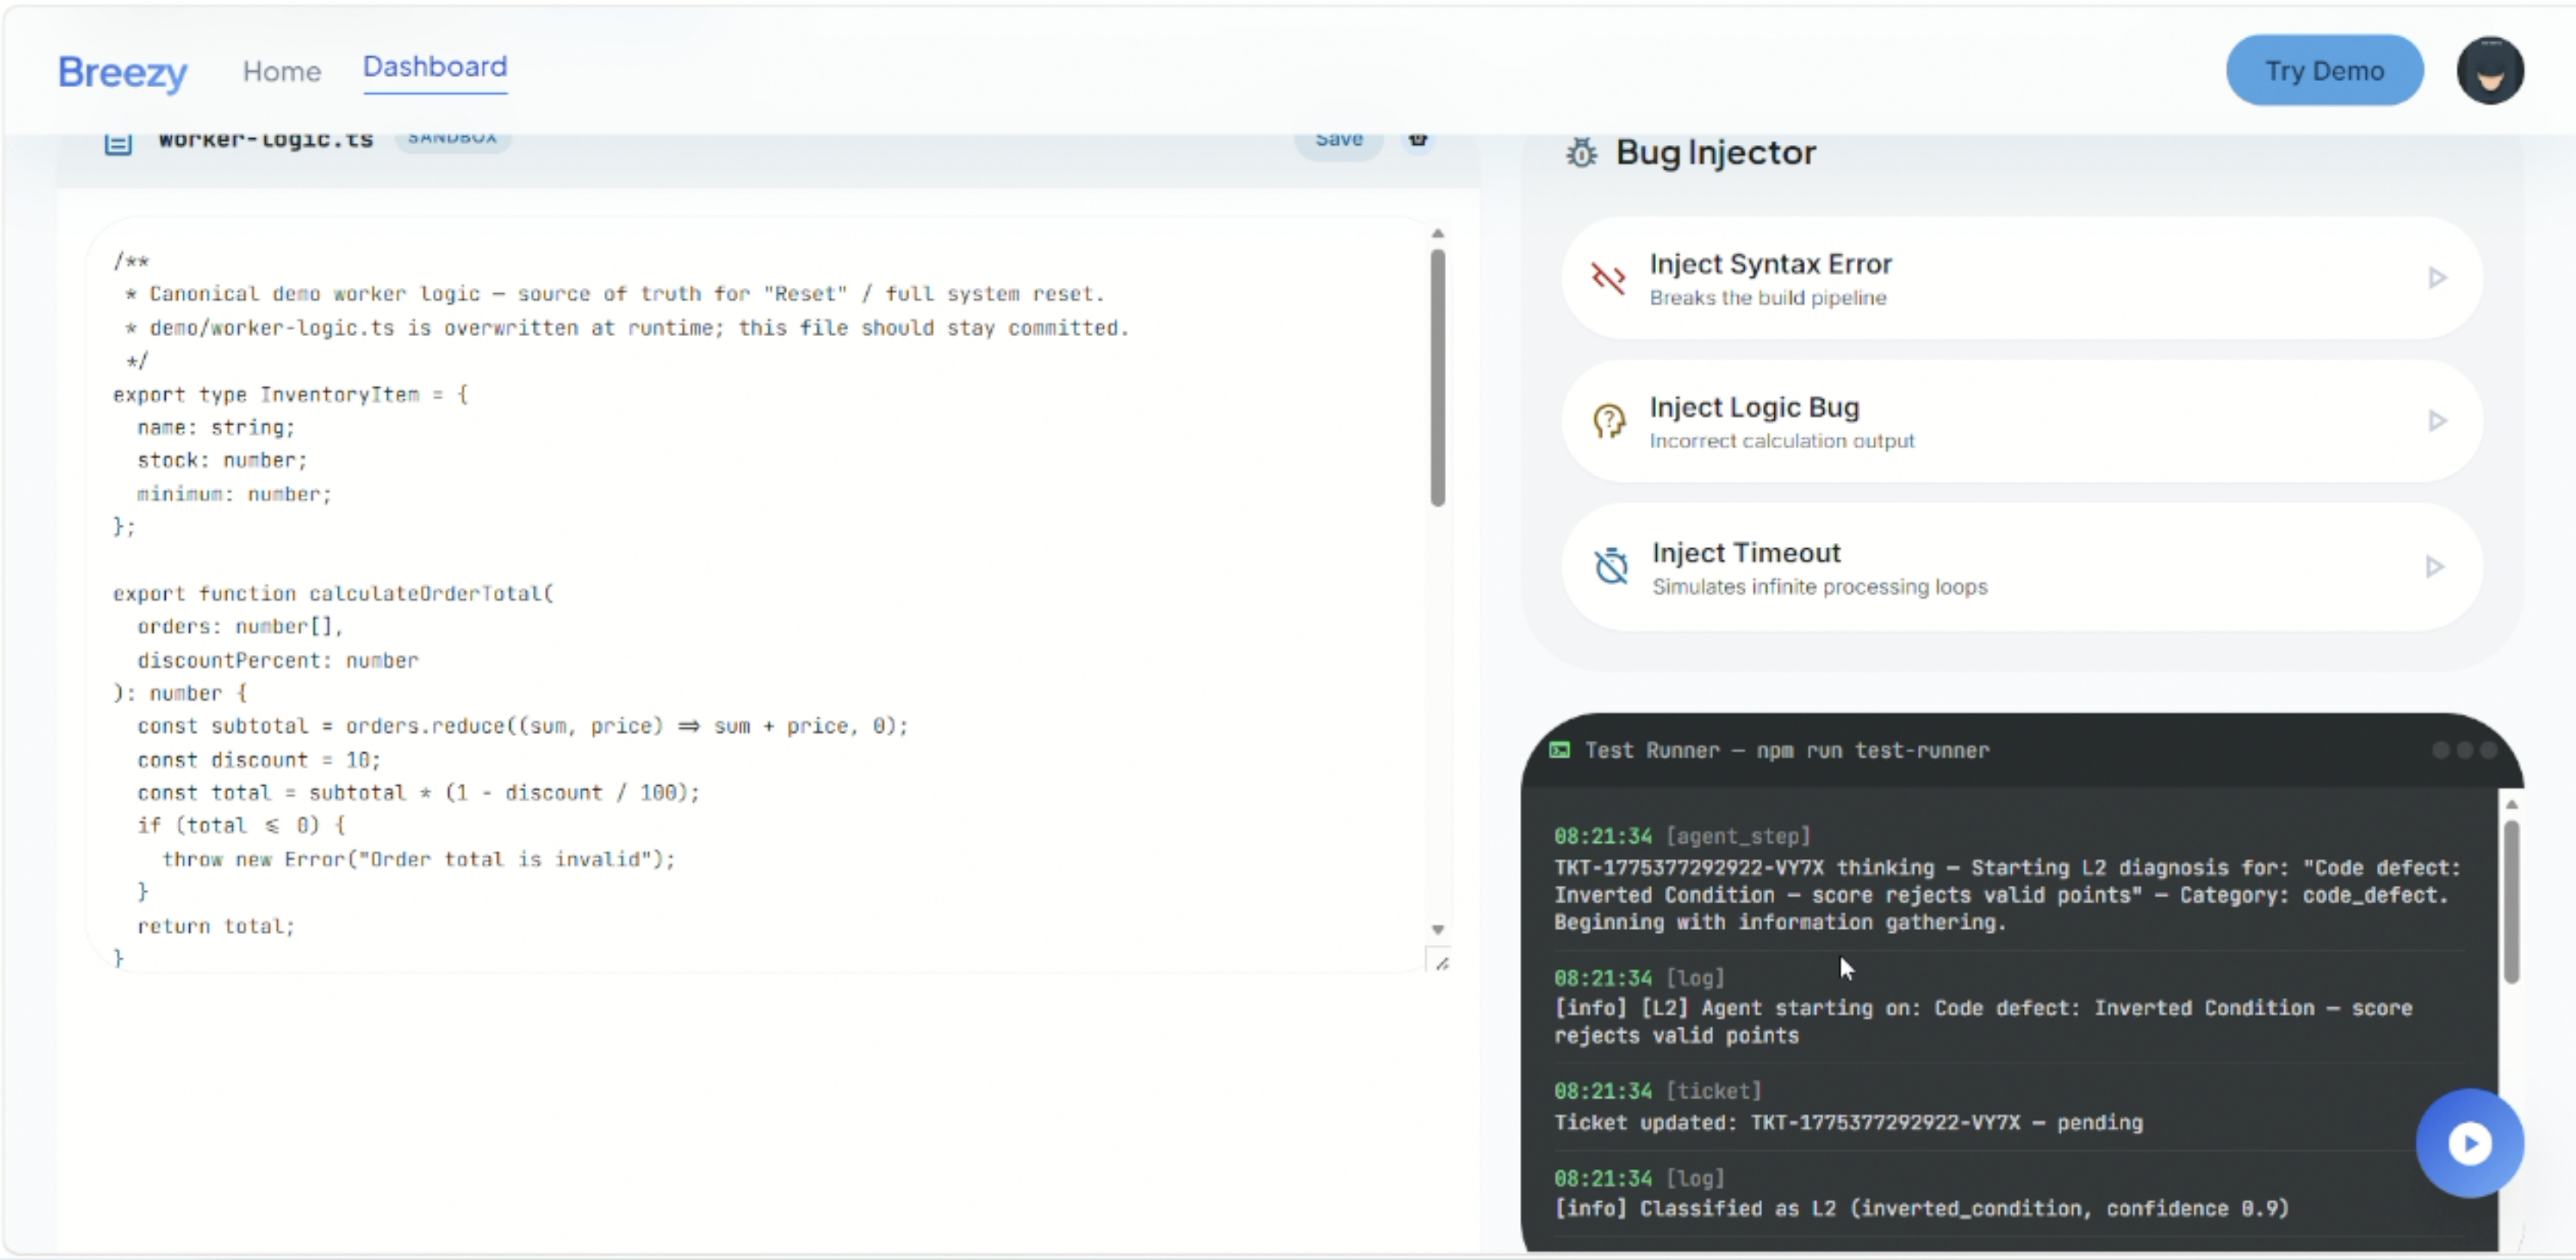Run Inject Syntax Error play arrow
Screen dimensions: 2576x1260
coord(2436,278)
